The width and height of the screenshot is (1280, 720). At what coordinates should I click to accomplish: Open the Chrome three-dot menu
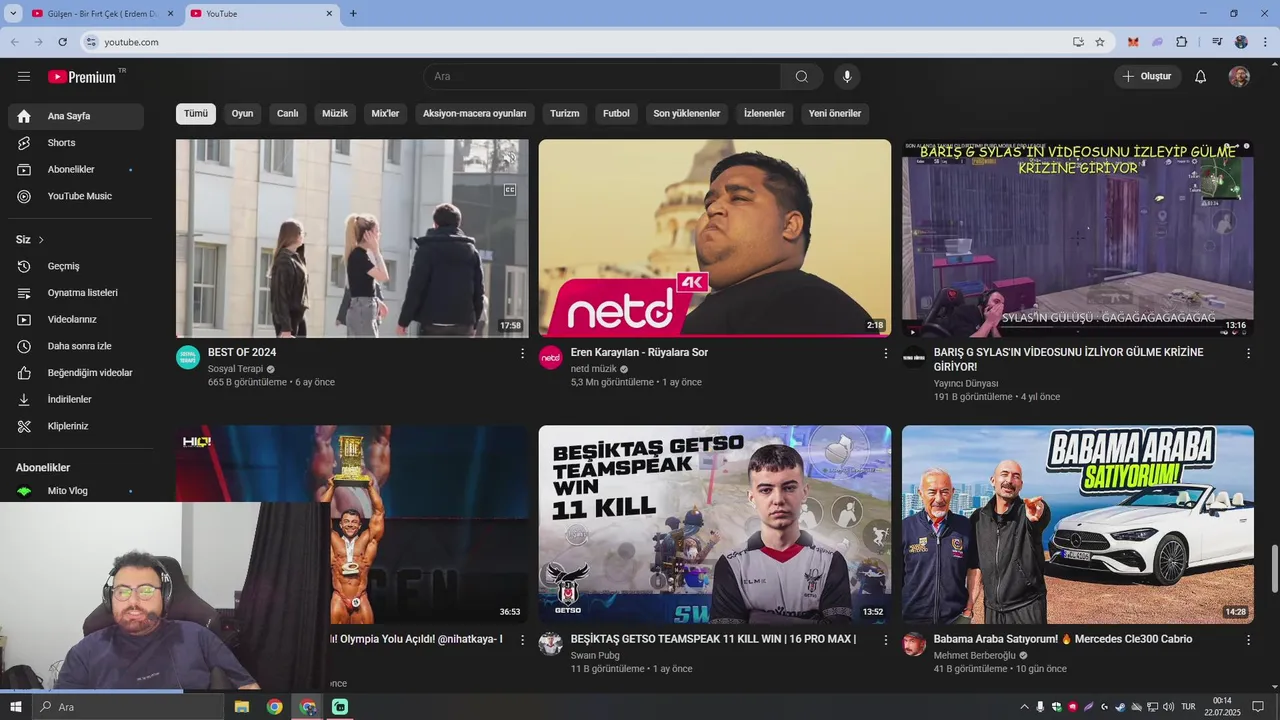tap(1266, 42)
